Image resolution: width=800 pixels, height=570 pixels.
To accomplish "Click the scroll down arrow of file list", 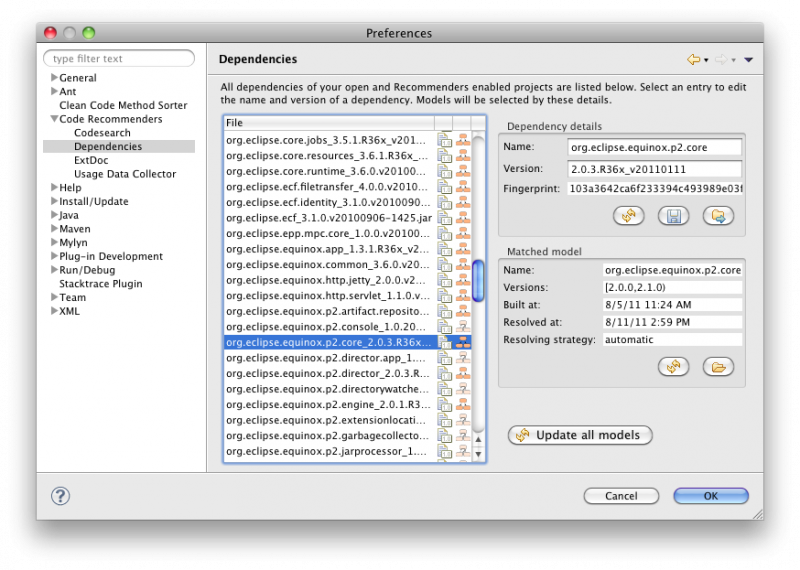I will [478, 454].
